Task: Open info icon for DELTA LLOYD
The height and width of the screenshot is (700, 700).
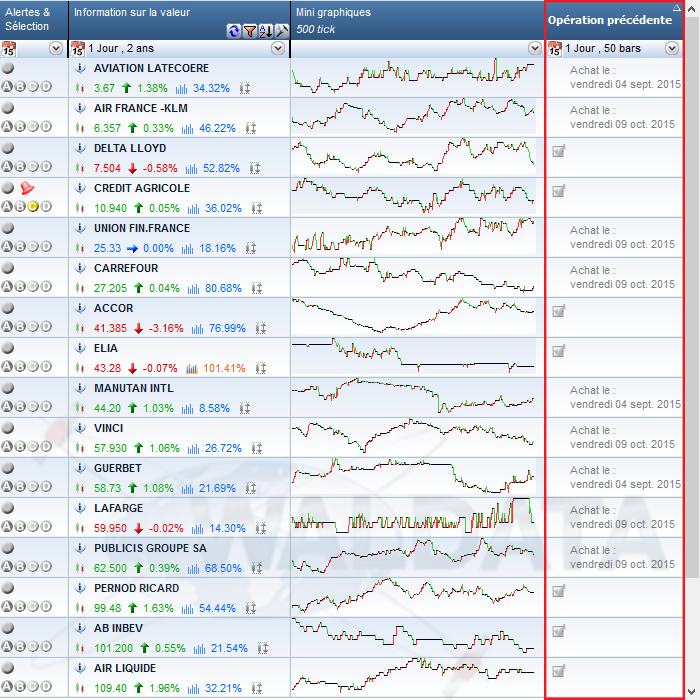Action: pyautogui.click(x=80, y=148)
